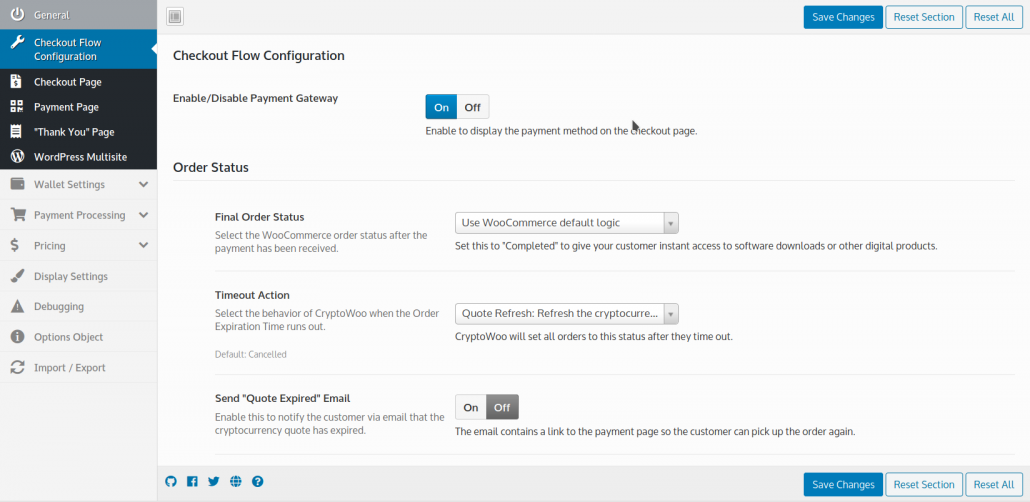Click the shopping cart icon for Payment Processing

(18, 215)
